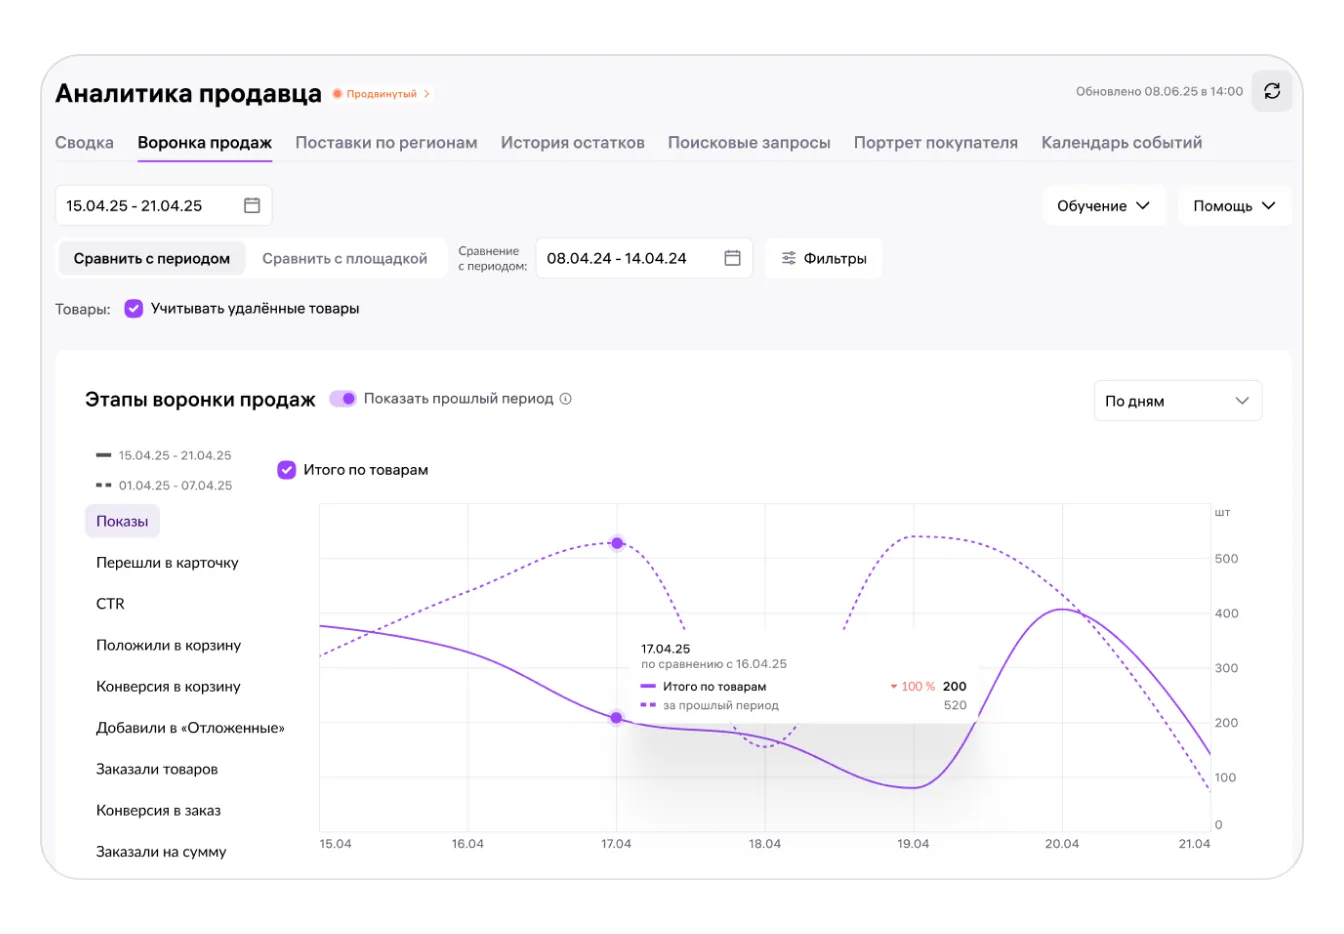This screenshot has height=934, width=1344.
Task: Switch to Поисковые запросы tab
Action: [x=749, y=143]
